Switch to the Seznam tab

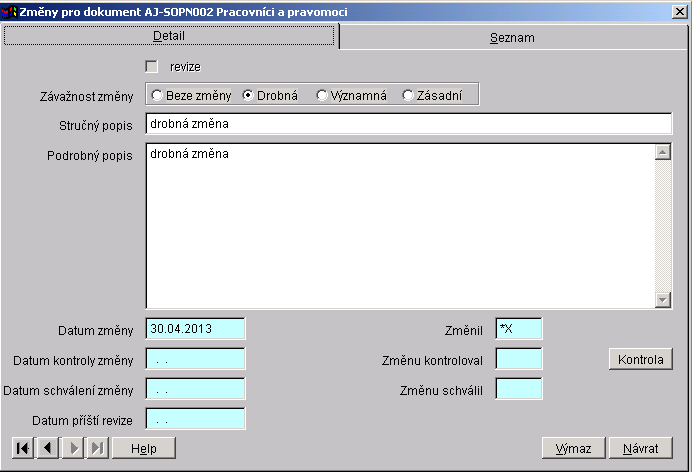tap(512, 37)
